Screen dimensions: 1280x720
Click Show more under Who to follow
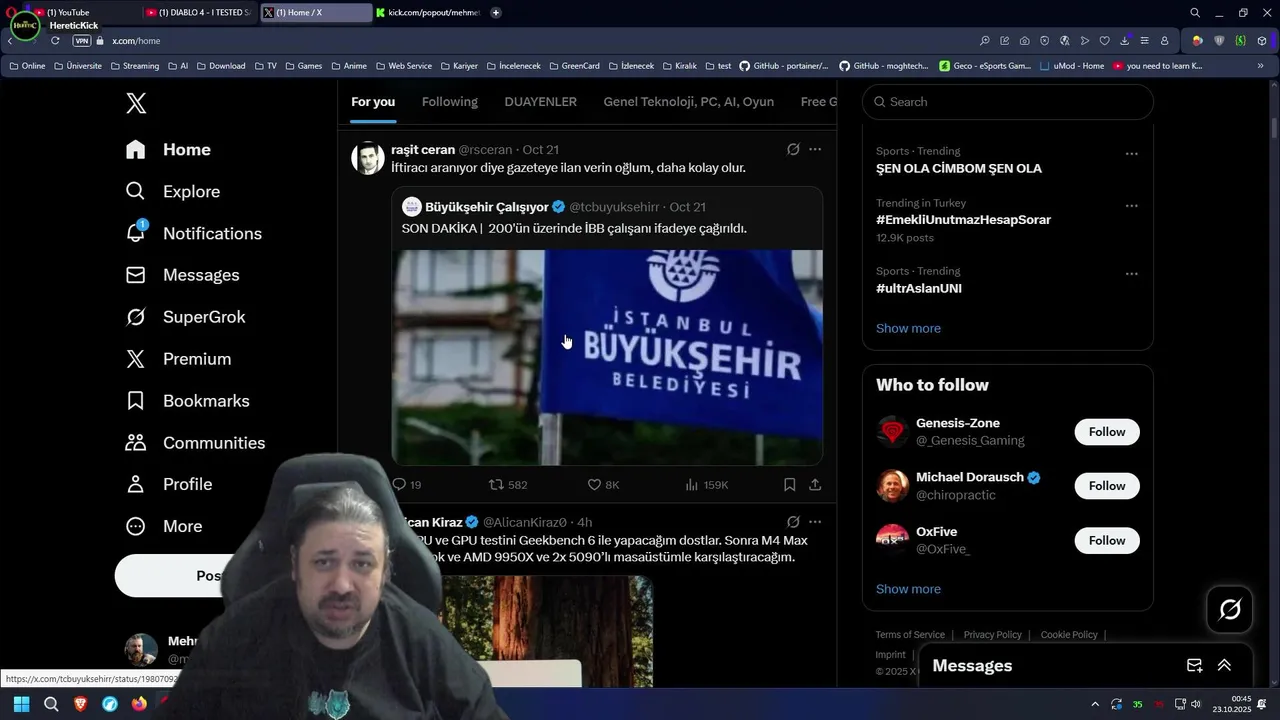(908, 589)
